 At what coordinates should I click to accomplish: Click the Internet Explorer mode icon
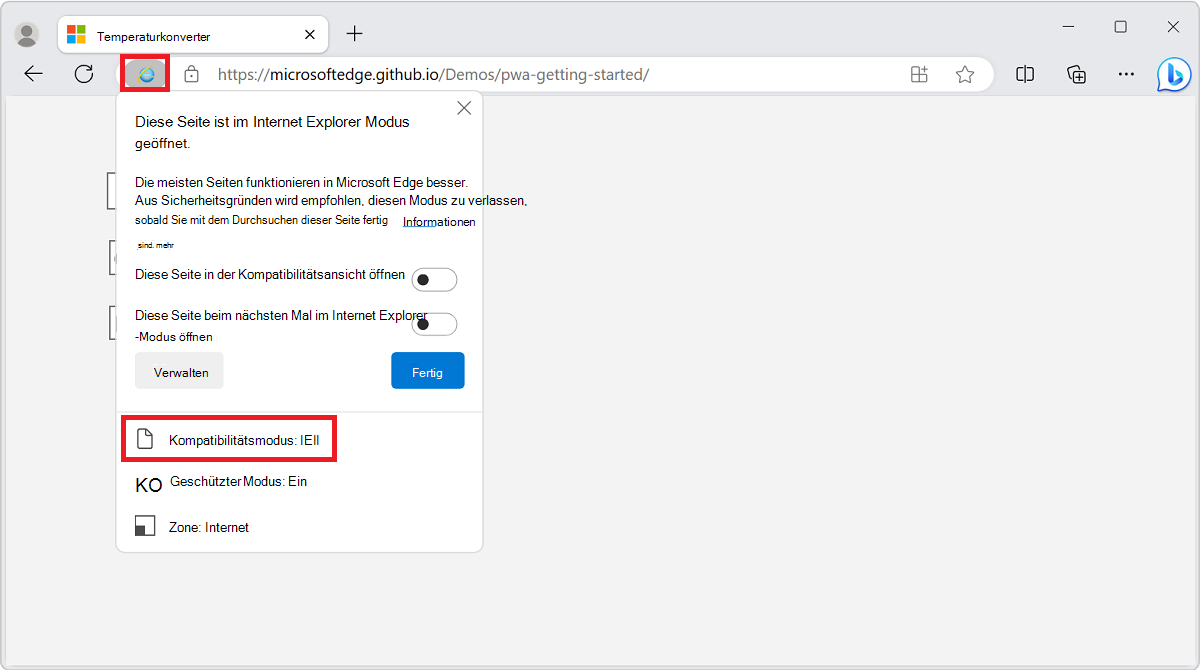(x=146, y=74)
